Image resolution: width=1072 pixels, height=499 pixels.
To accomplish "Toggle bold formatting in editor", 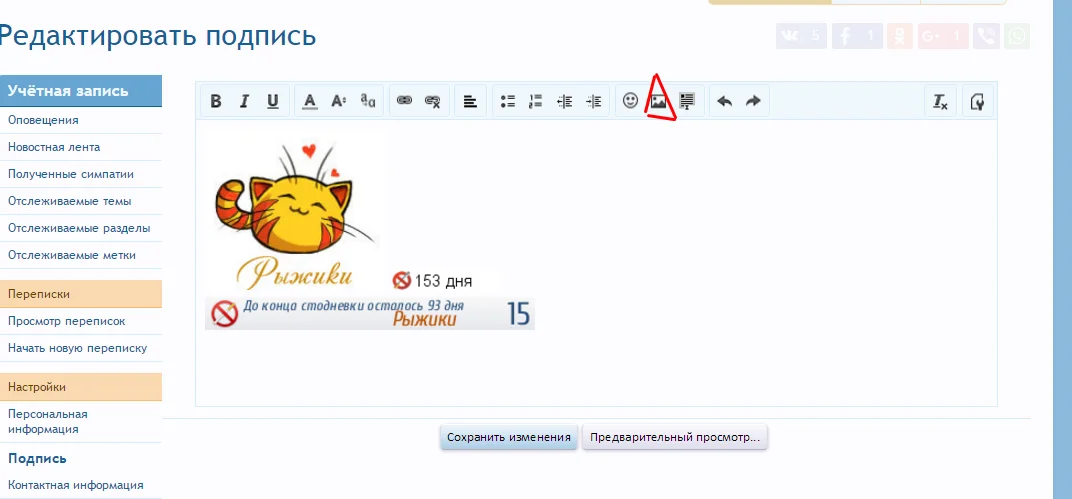I will click(216, 101).
